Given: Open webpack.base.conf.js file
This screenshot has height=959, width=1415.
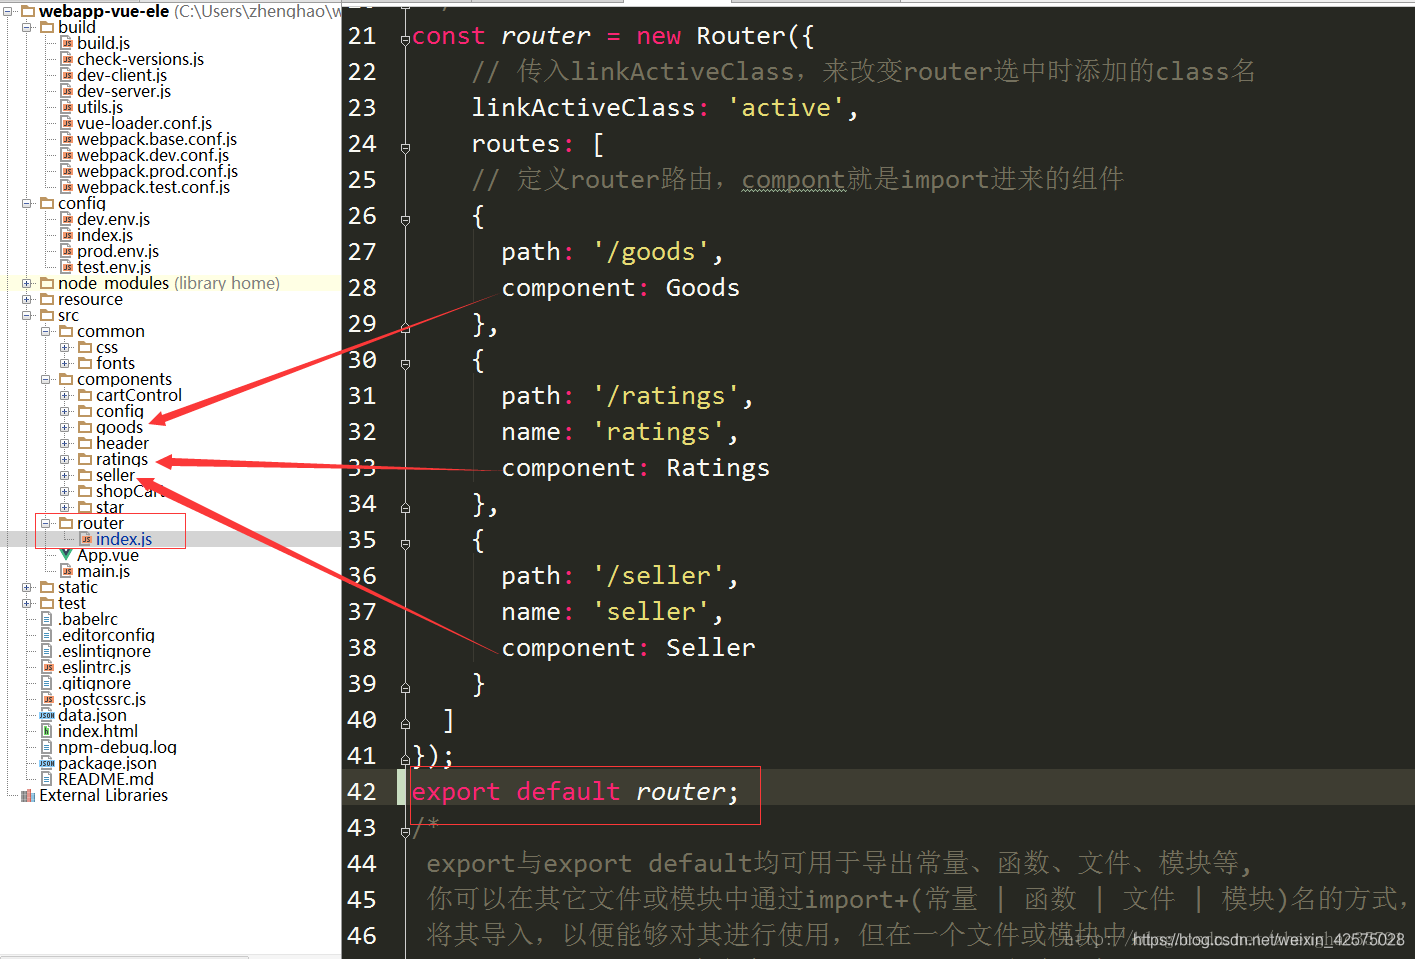Looking at the screenshot, I should [157, 139].
